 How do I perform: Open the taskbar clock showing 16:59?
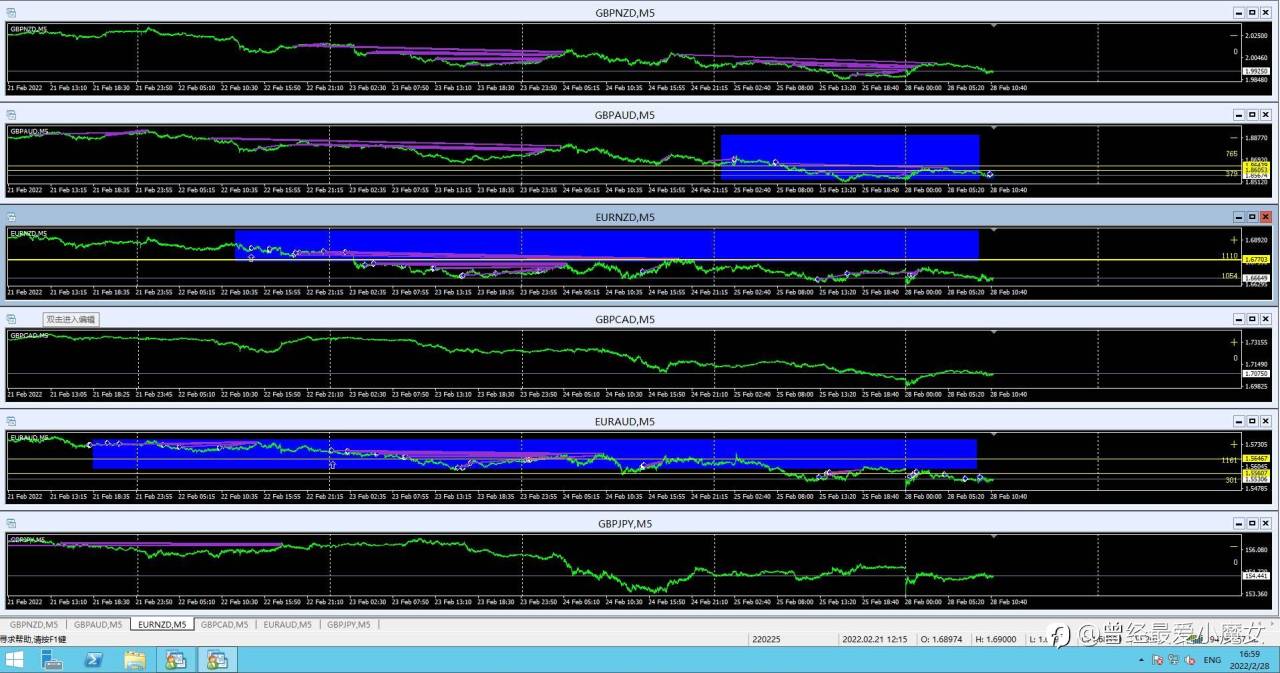point(1250,660)
